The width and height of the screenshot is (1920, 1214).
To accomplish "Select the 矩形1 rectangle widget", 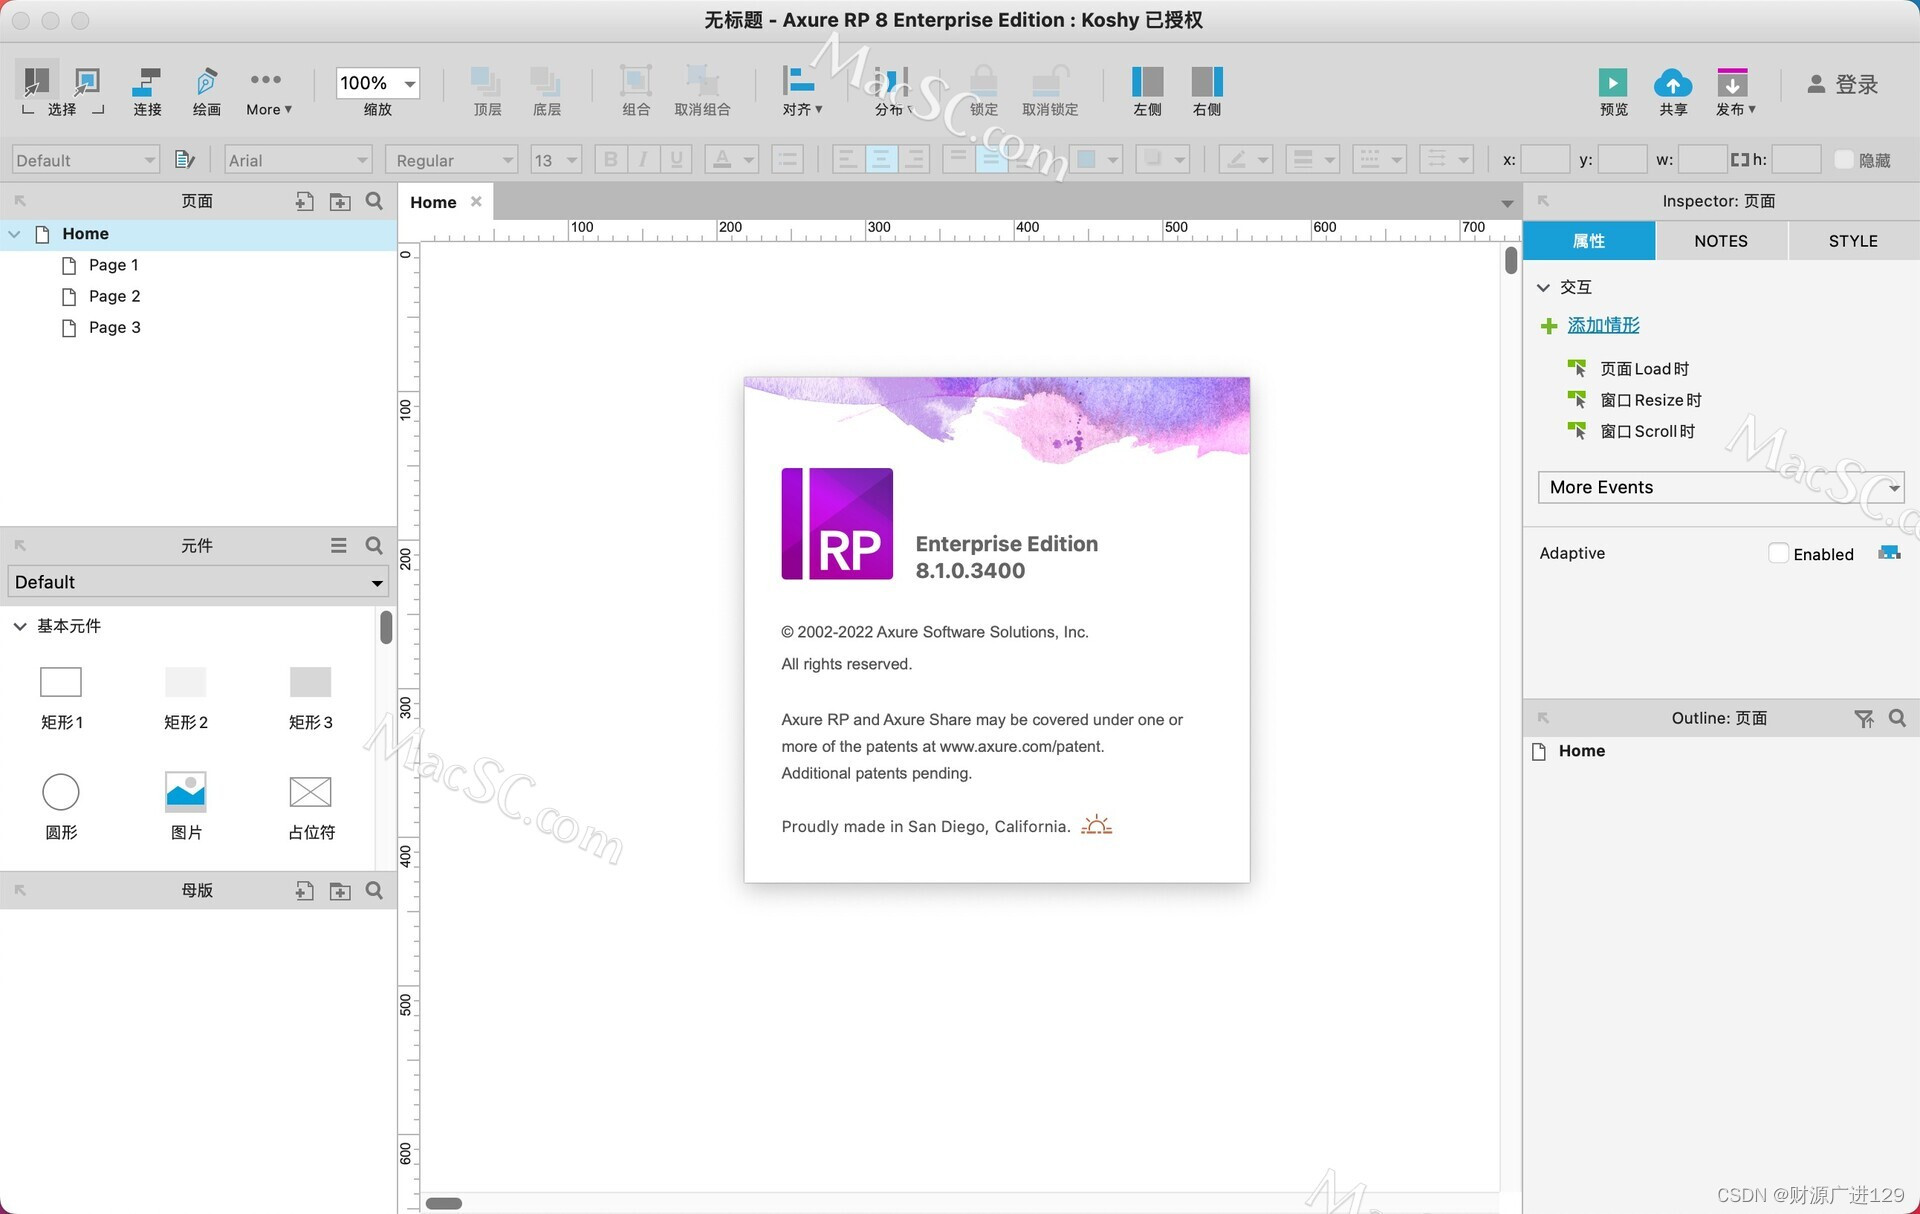I will coord(61,697).
